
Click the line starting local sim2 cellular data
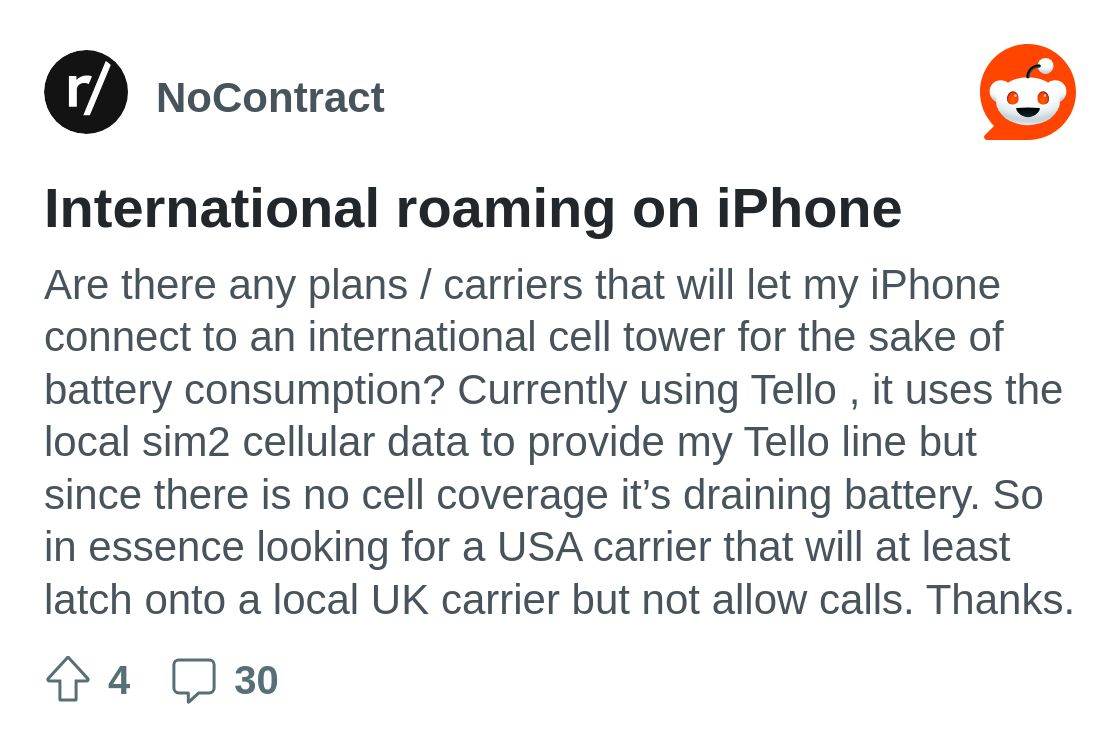coord(510,443)
